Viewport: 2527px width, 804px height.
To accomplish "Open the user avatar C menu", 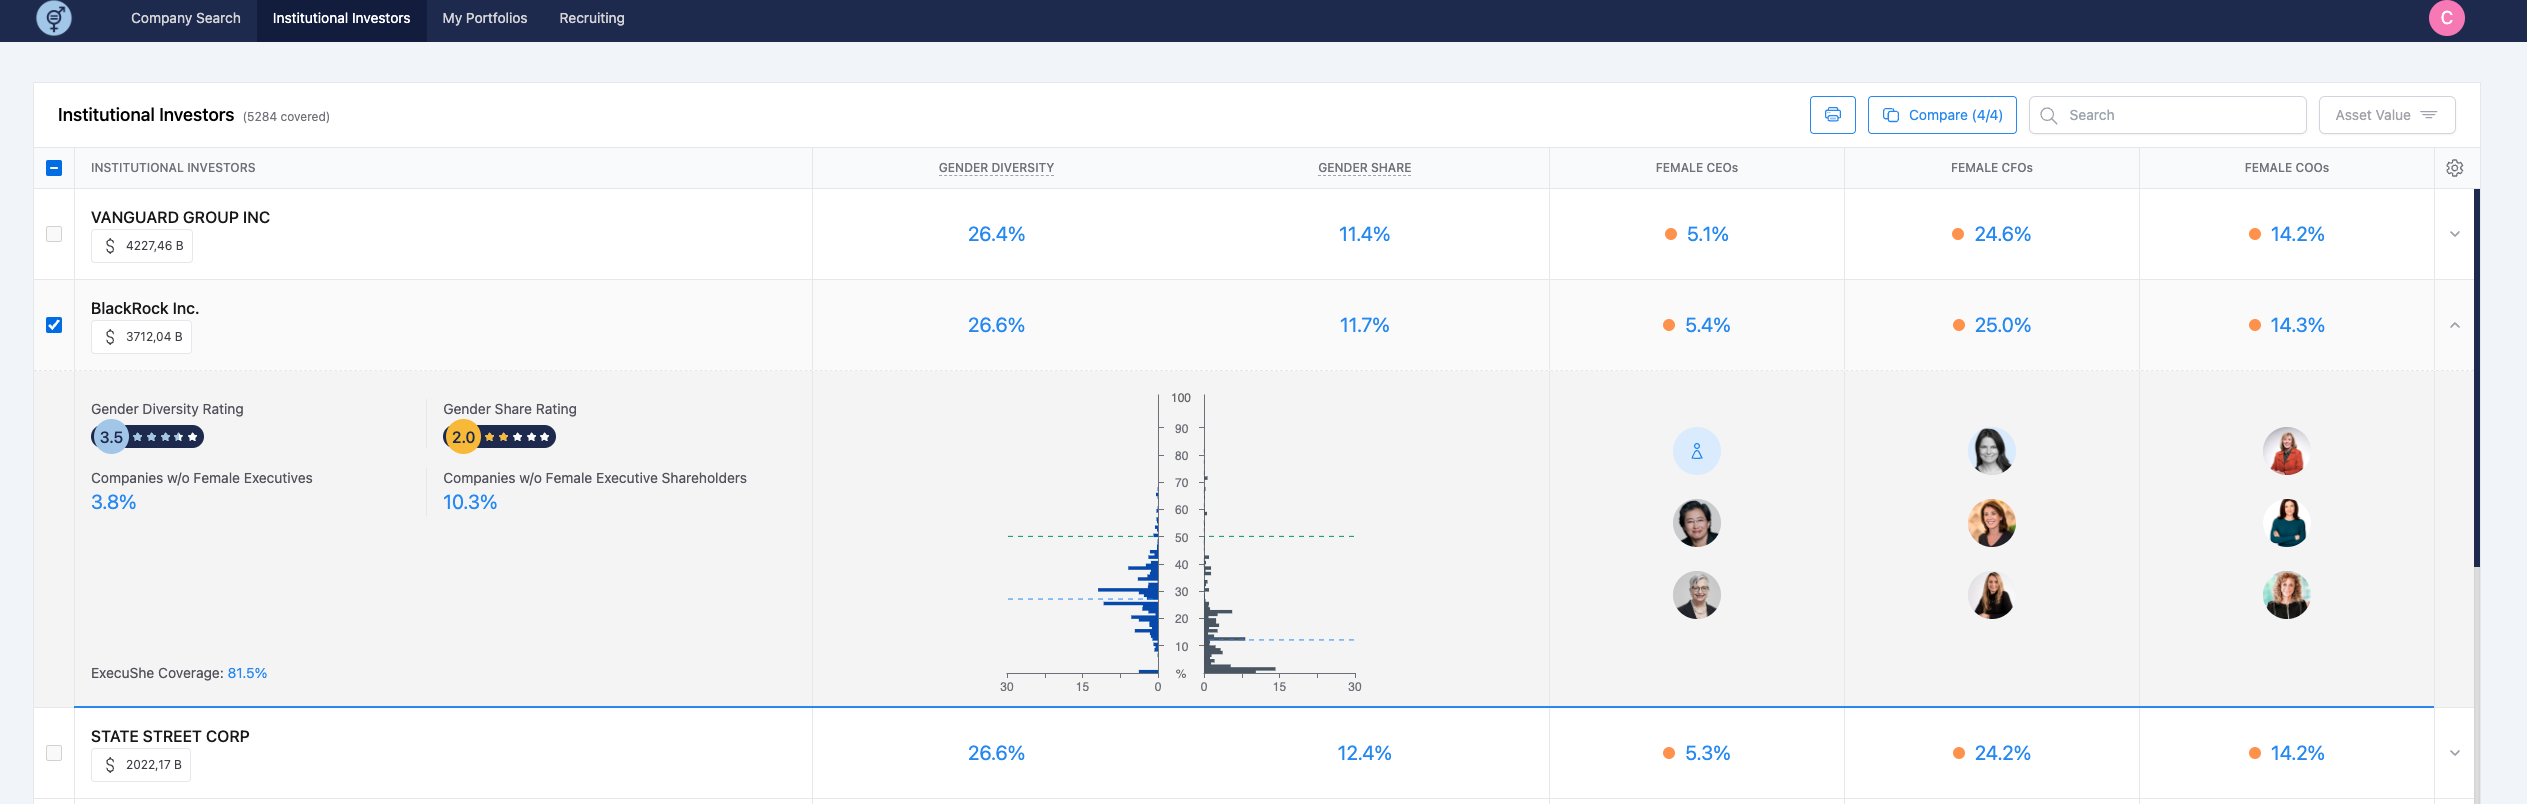I will point(2446,18).
